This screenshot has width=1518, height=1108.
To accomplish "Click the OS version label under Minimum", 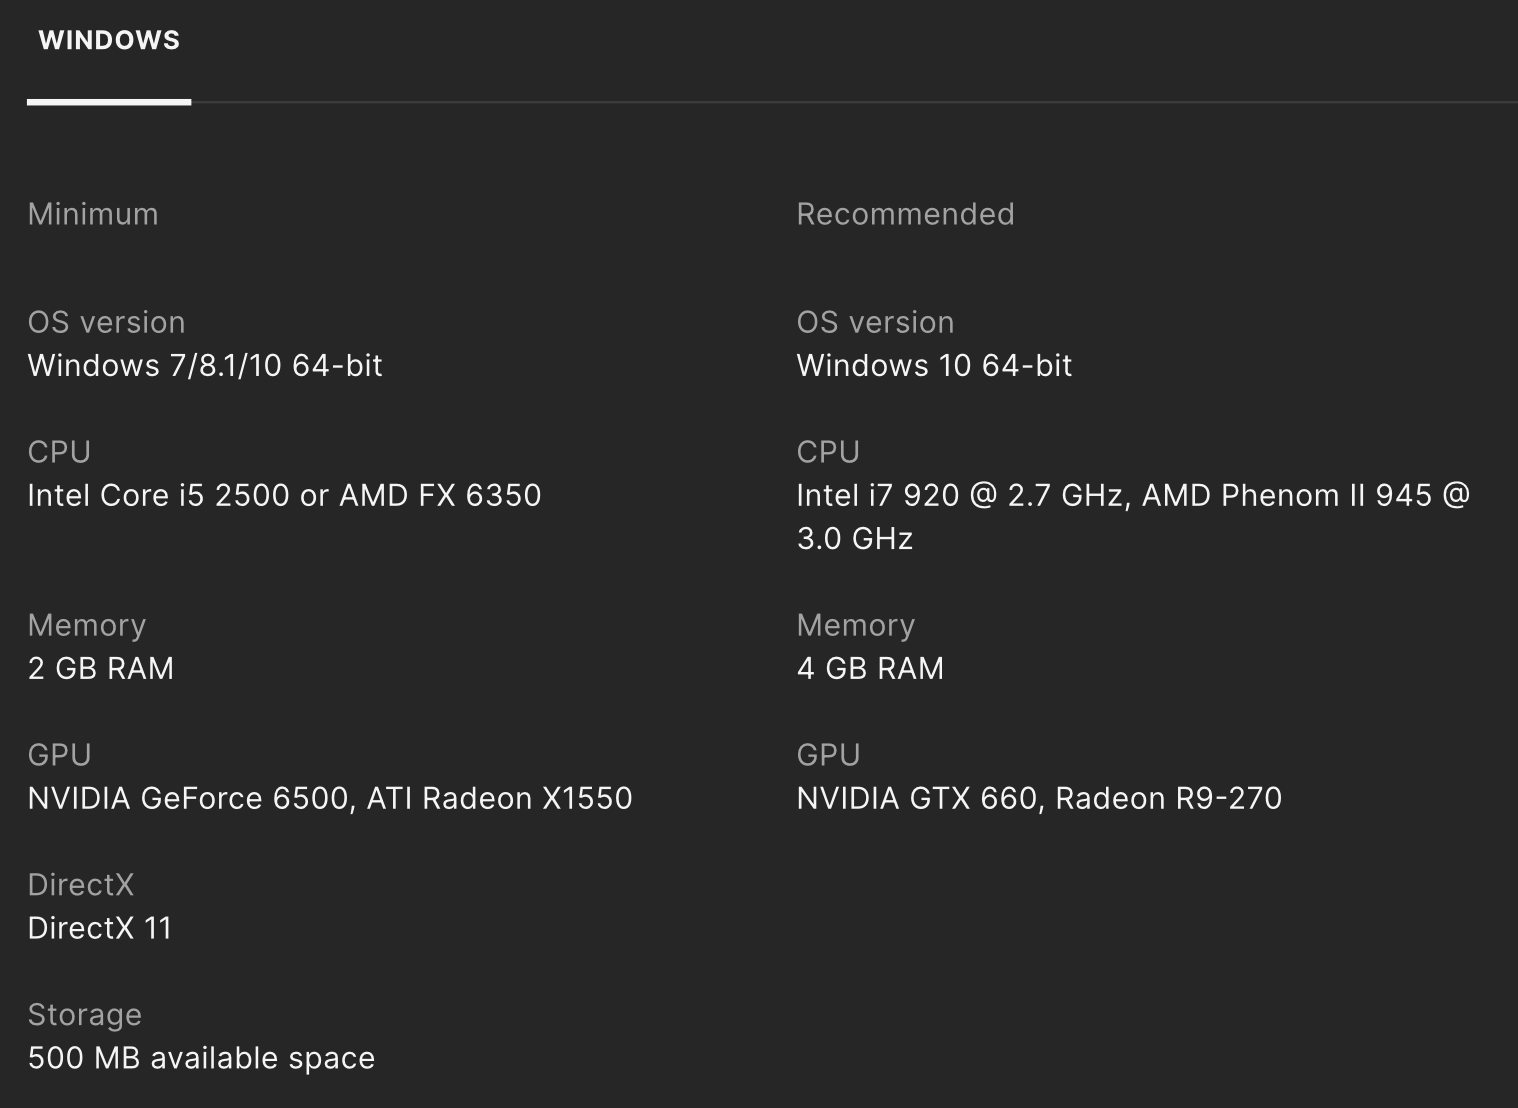I will coord(106,323).
